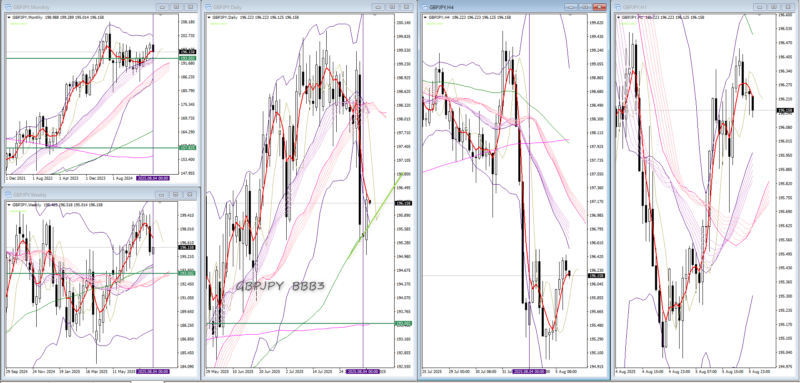
Task: Maximize the GBPJPY,Daily chart window
Action: [x=391, y=7]
